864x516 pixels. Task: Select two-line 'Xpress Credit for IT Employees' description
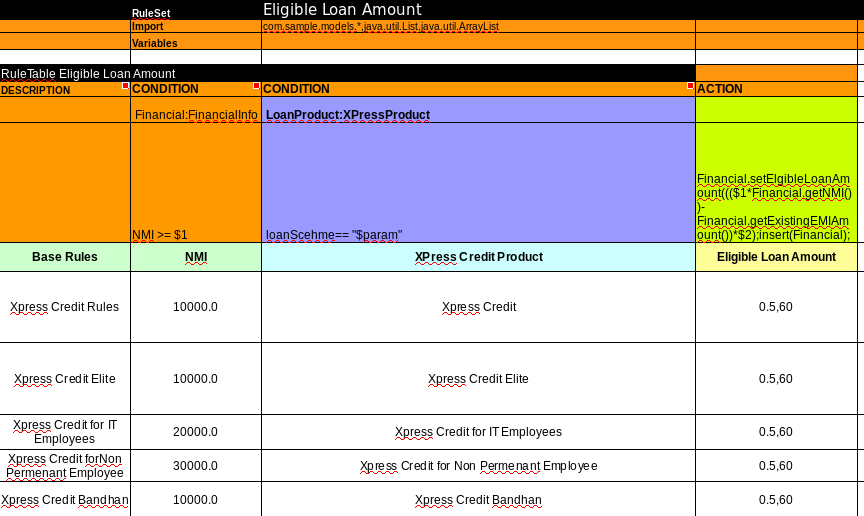(x=65, y=432)
